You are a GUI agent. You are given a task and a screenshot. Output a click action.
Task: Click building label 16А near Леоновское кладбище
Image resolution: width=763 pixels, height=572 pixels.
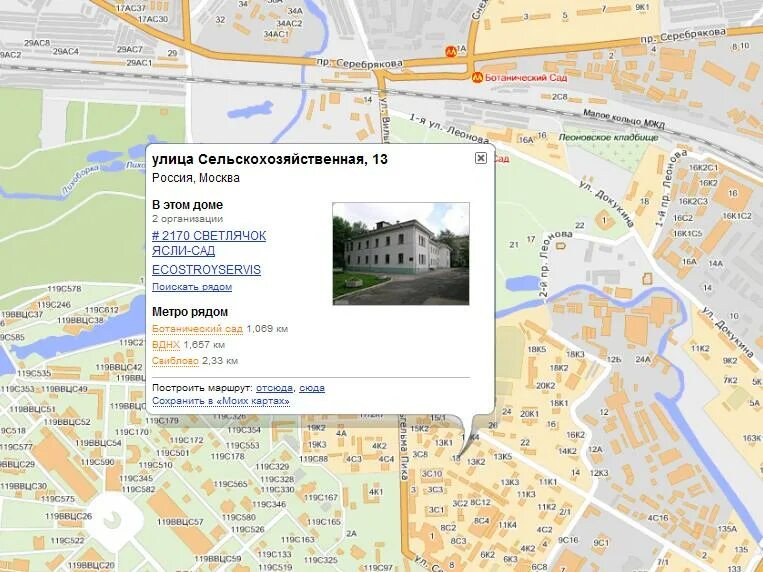coord(526,140)
